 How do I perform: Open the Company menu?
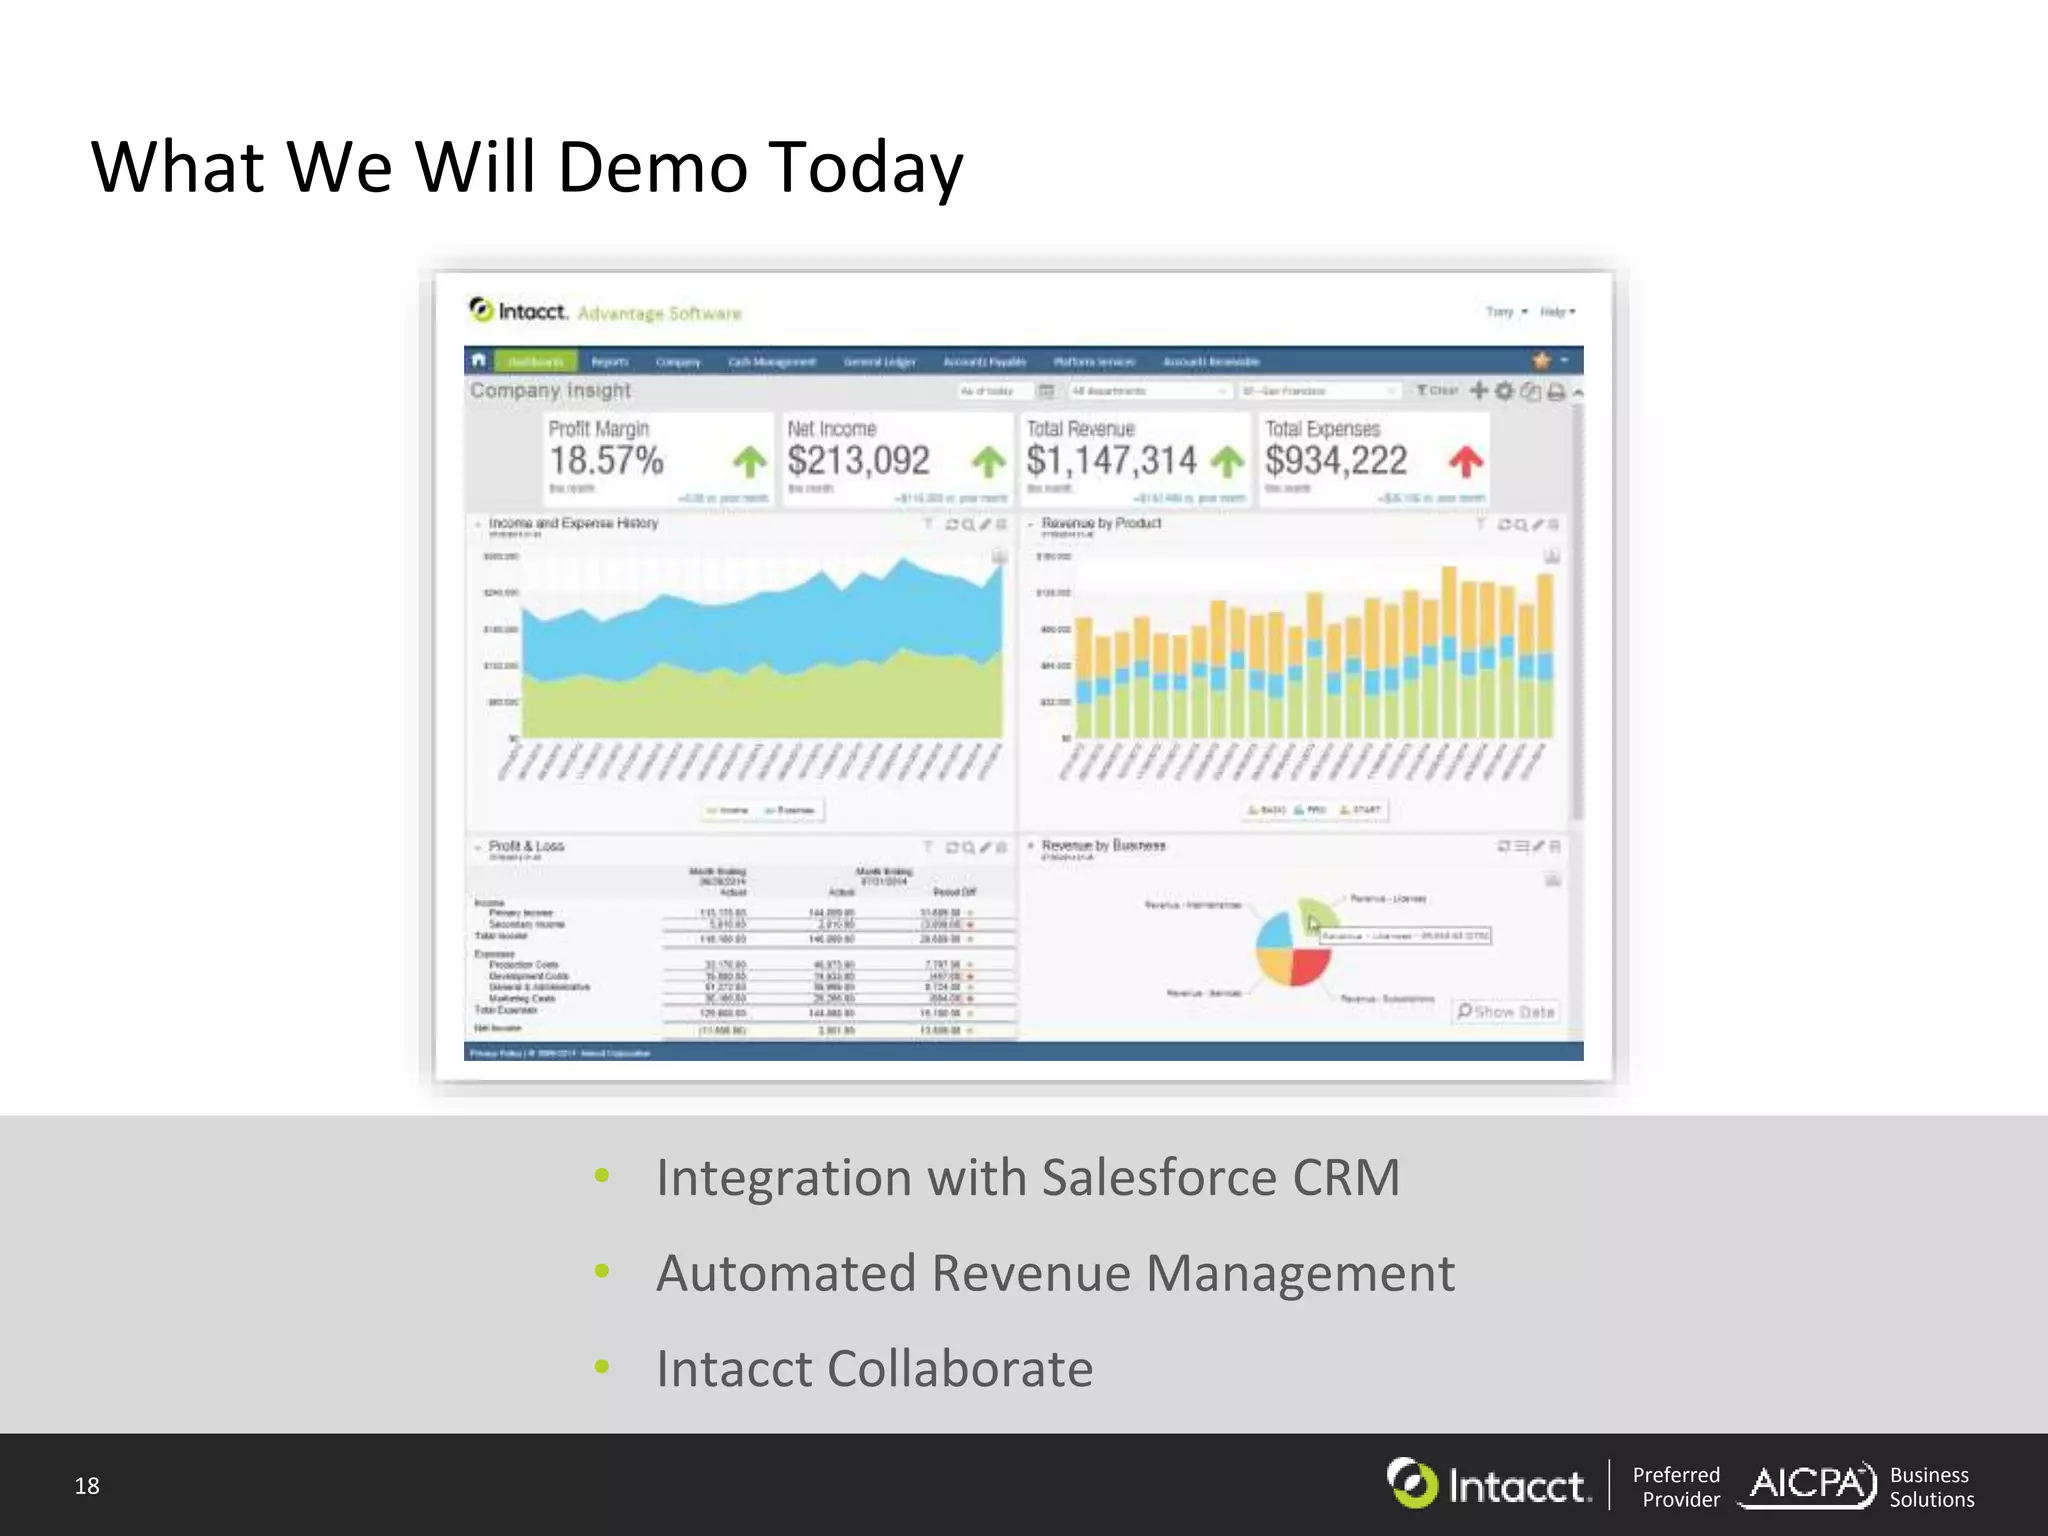[x=678, y=362]
